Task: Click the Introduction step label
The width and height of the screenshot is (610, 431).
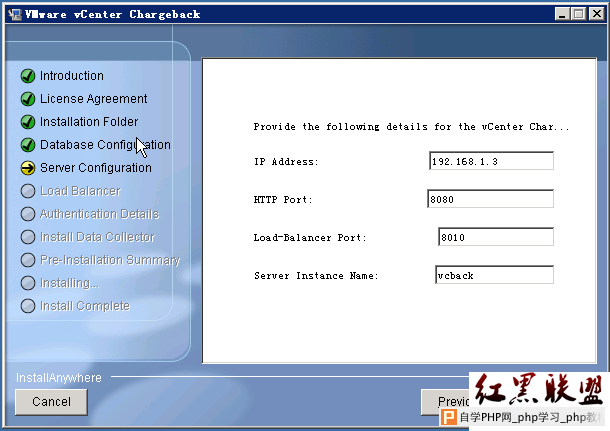Action: click(72, 76)
